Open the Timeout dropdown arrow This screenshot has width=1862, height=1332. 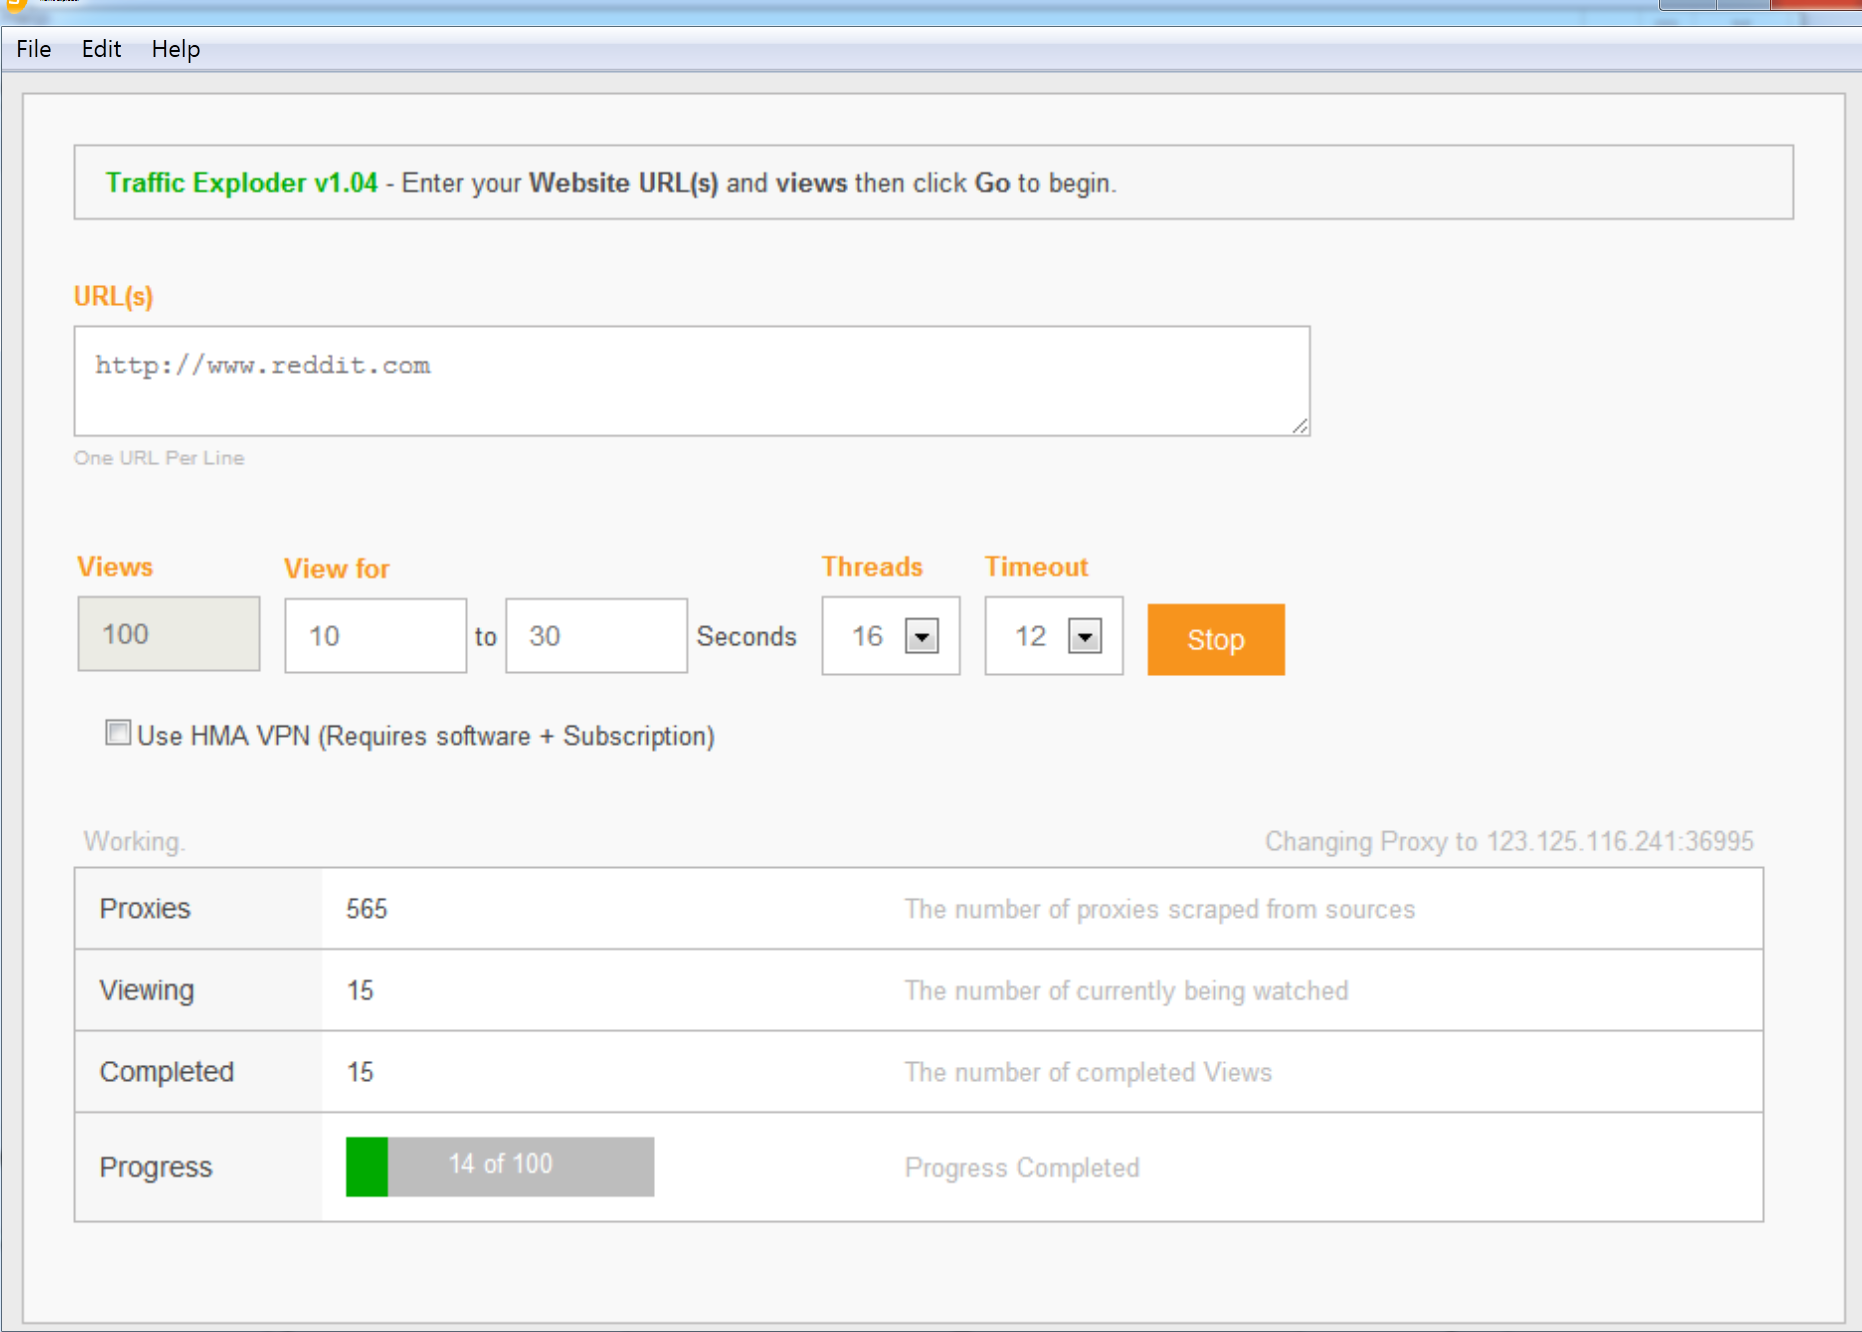pyautogui.click(x=1086, y=636)
